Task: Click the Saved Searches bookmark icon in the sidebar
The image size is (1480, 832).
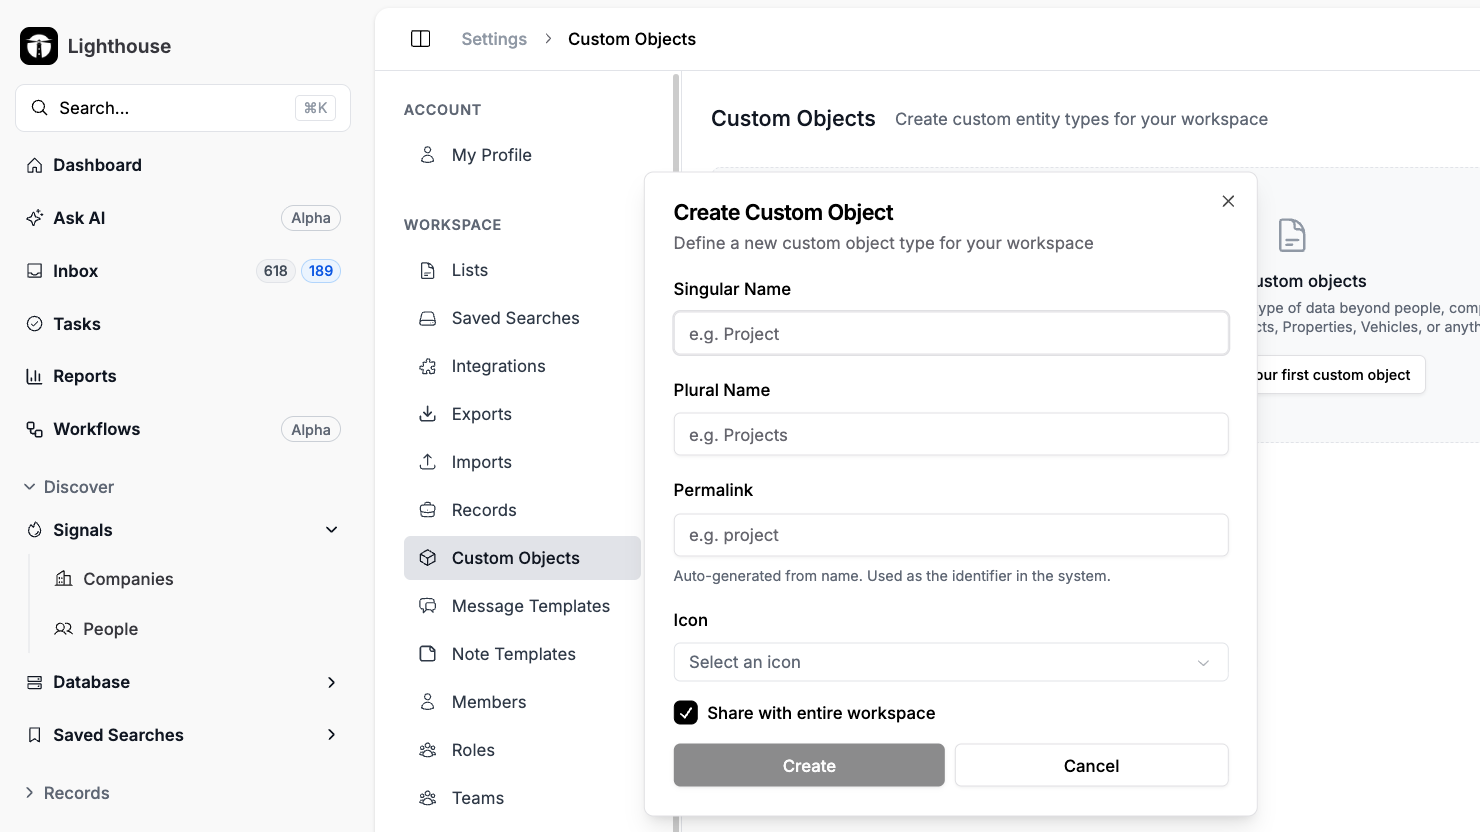Action: tap(35, 735)
